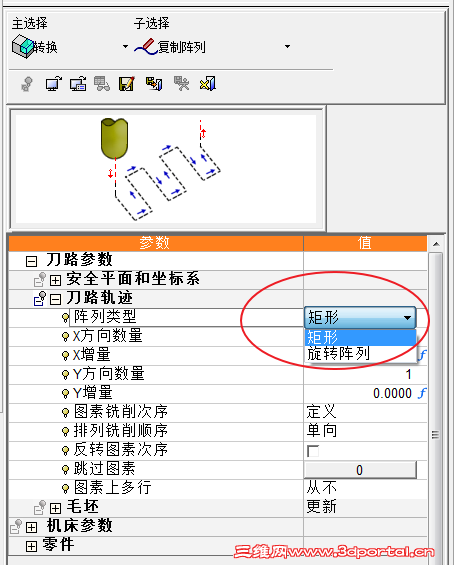Open the 子选择 dropdown arrow next to 复制阵列

click(287, 46)
